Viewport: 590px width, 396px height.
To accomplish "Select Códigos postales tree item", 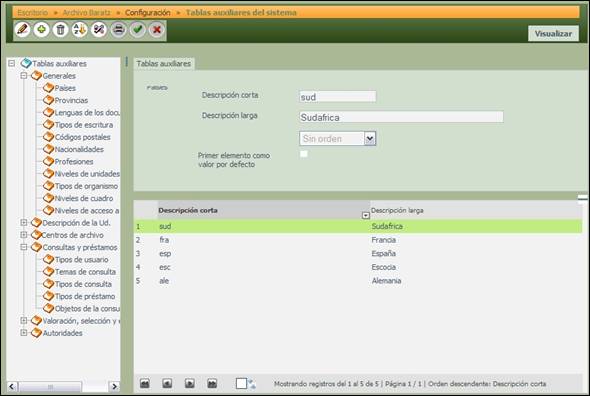I will pos(83,137).
